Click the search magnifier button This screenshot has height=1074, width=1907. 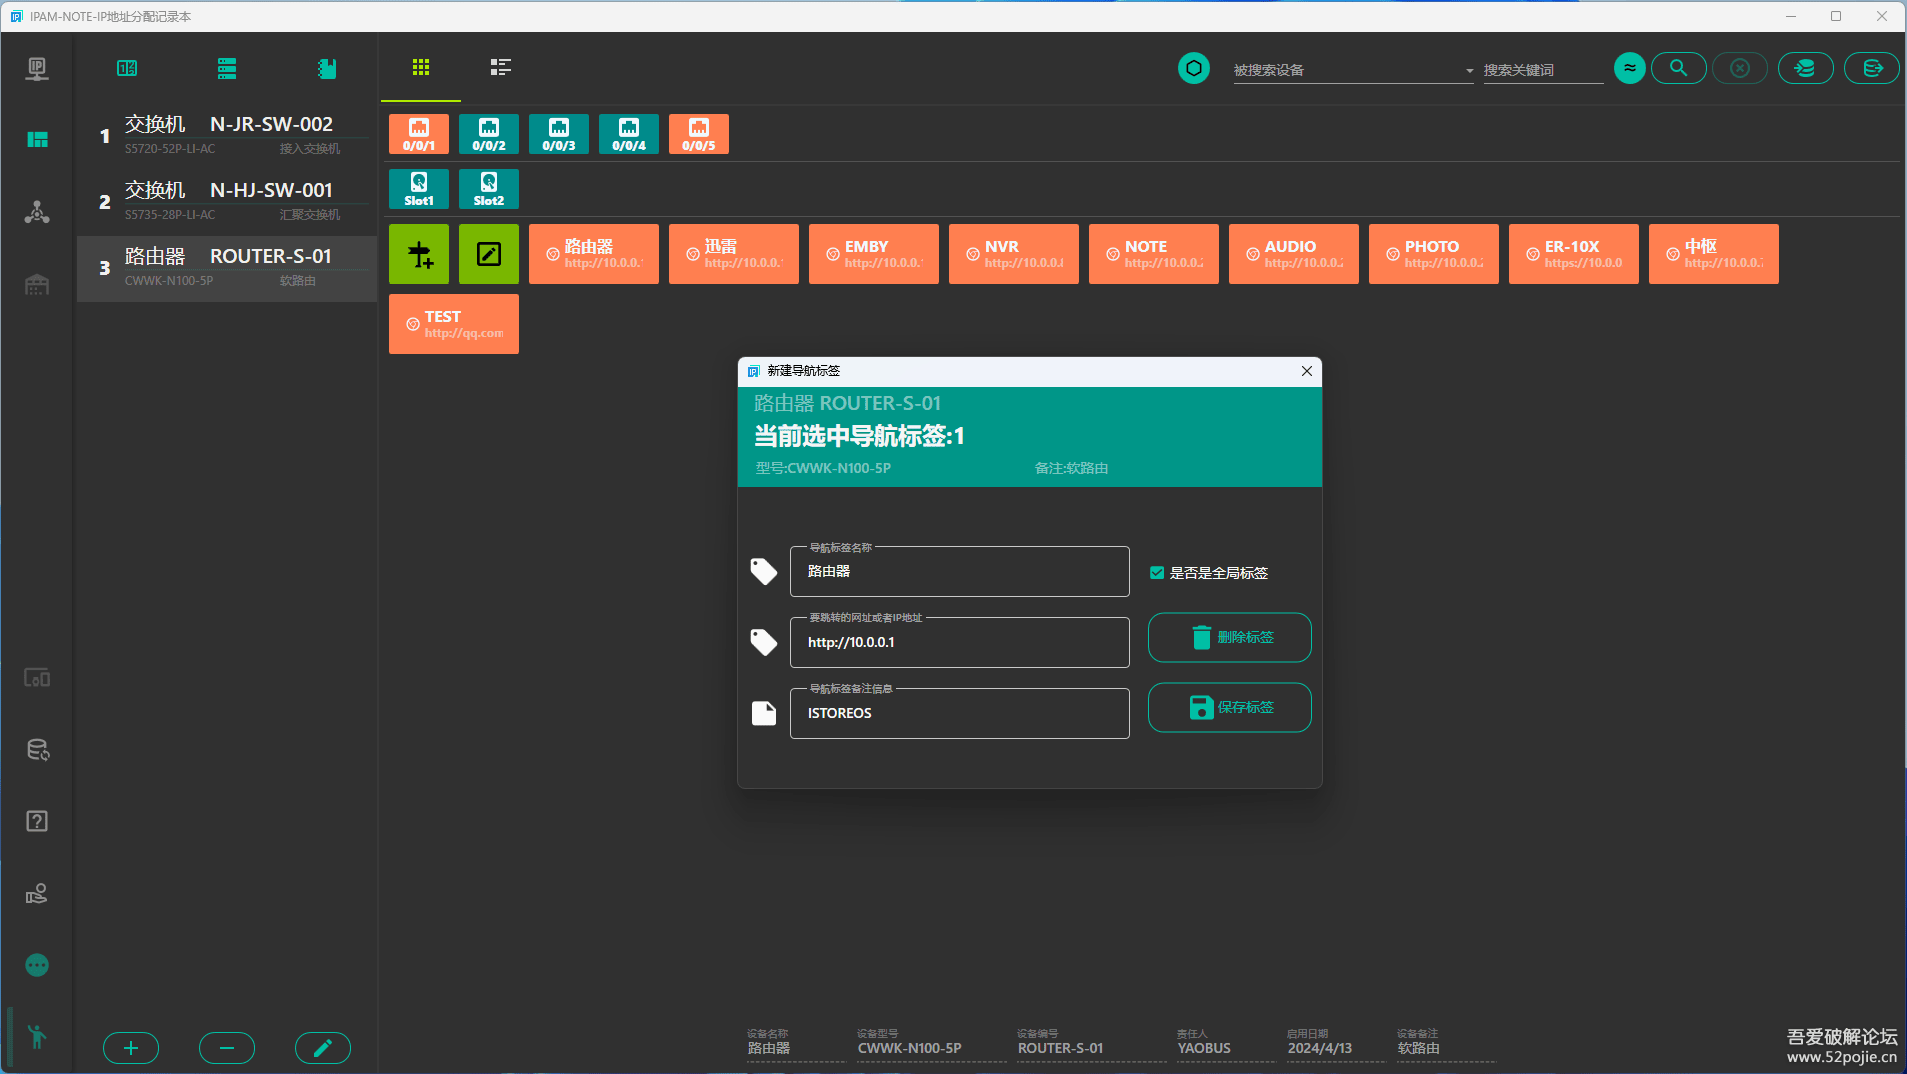tap(1678, 68)
